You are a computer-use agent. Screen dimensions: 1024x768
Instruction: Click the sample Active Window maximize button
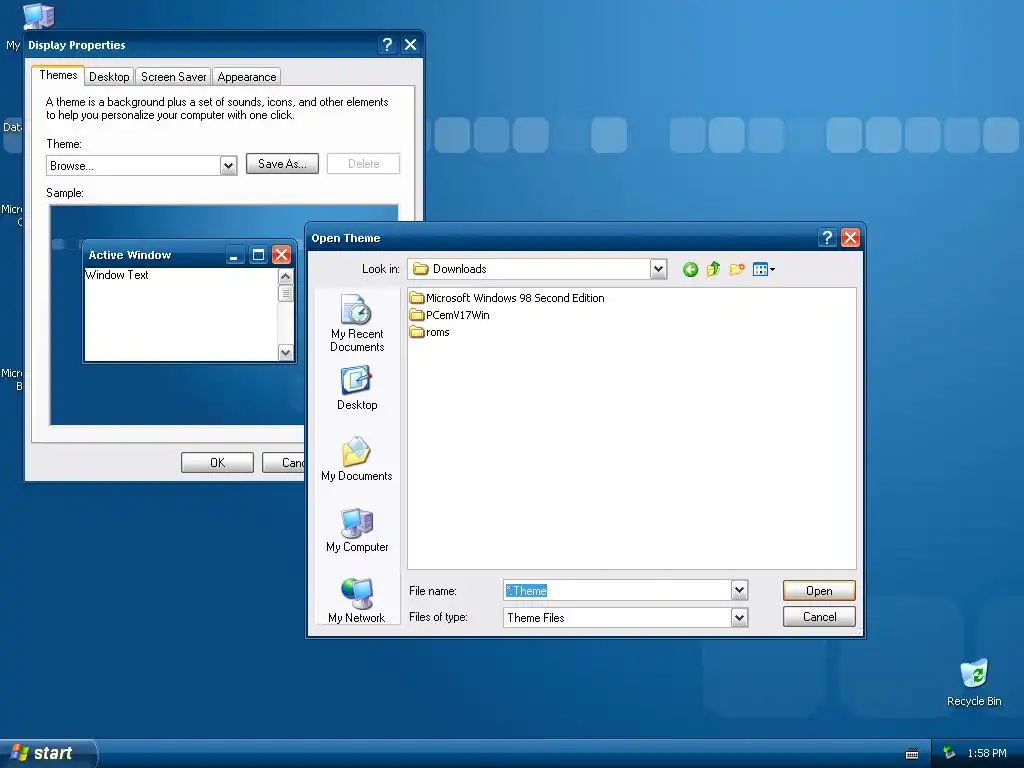coord(258,255)
